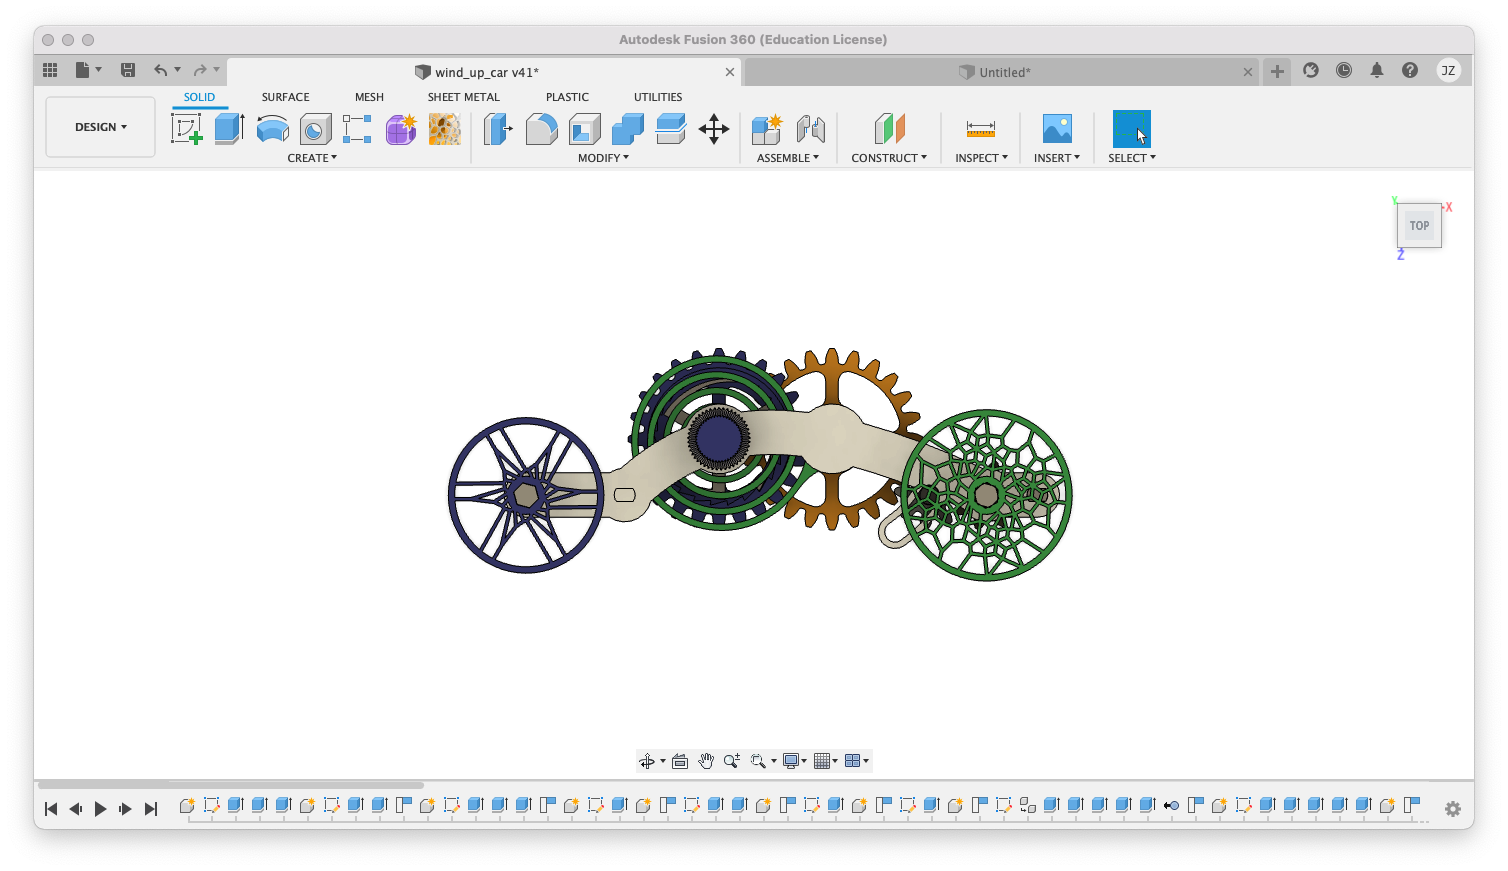Select the Shell tool
Viewport: 1508px width, 871px height.
point(585,129)
